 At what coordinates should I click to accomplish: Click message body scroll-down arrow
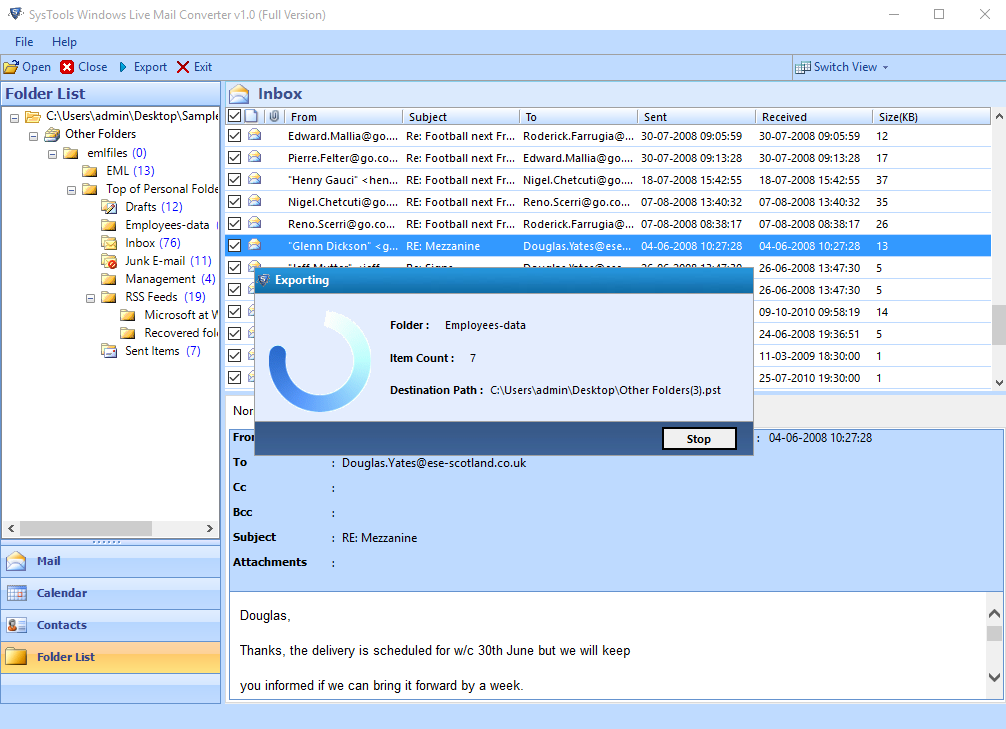click(994, 677)
